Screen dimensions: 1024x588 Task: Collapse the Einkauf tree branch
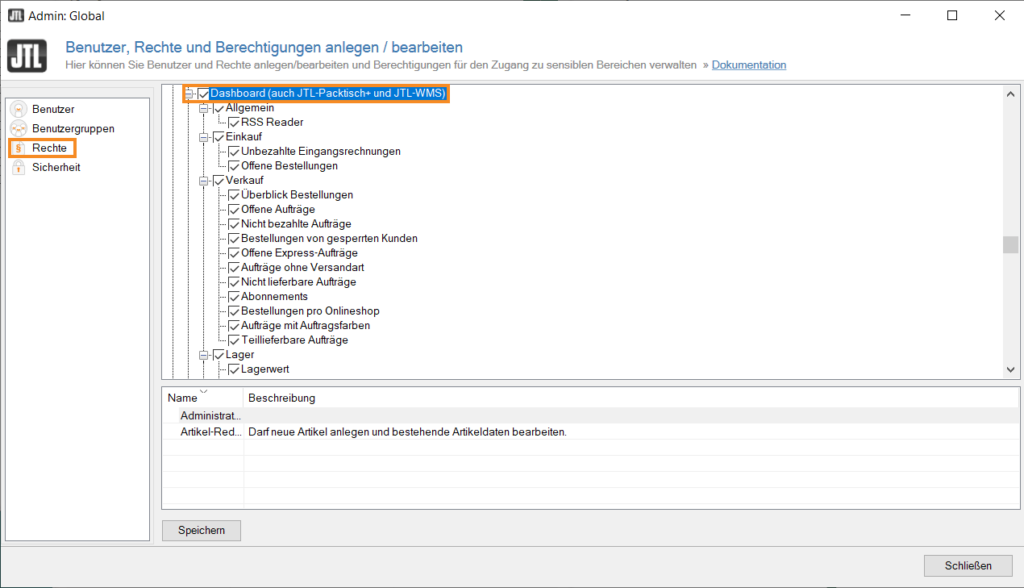(x=205, y=137)
